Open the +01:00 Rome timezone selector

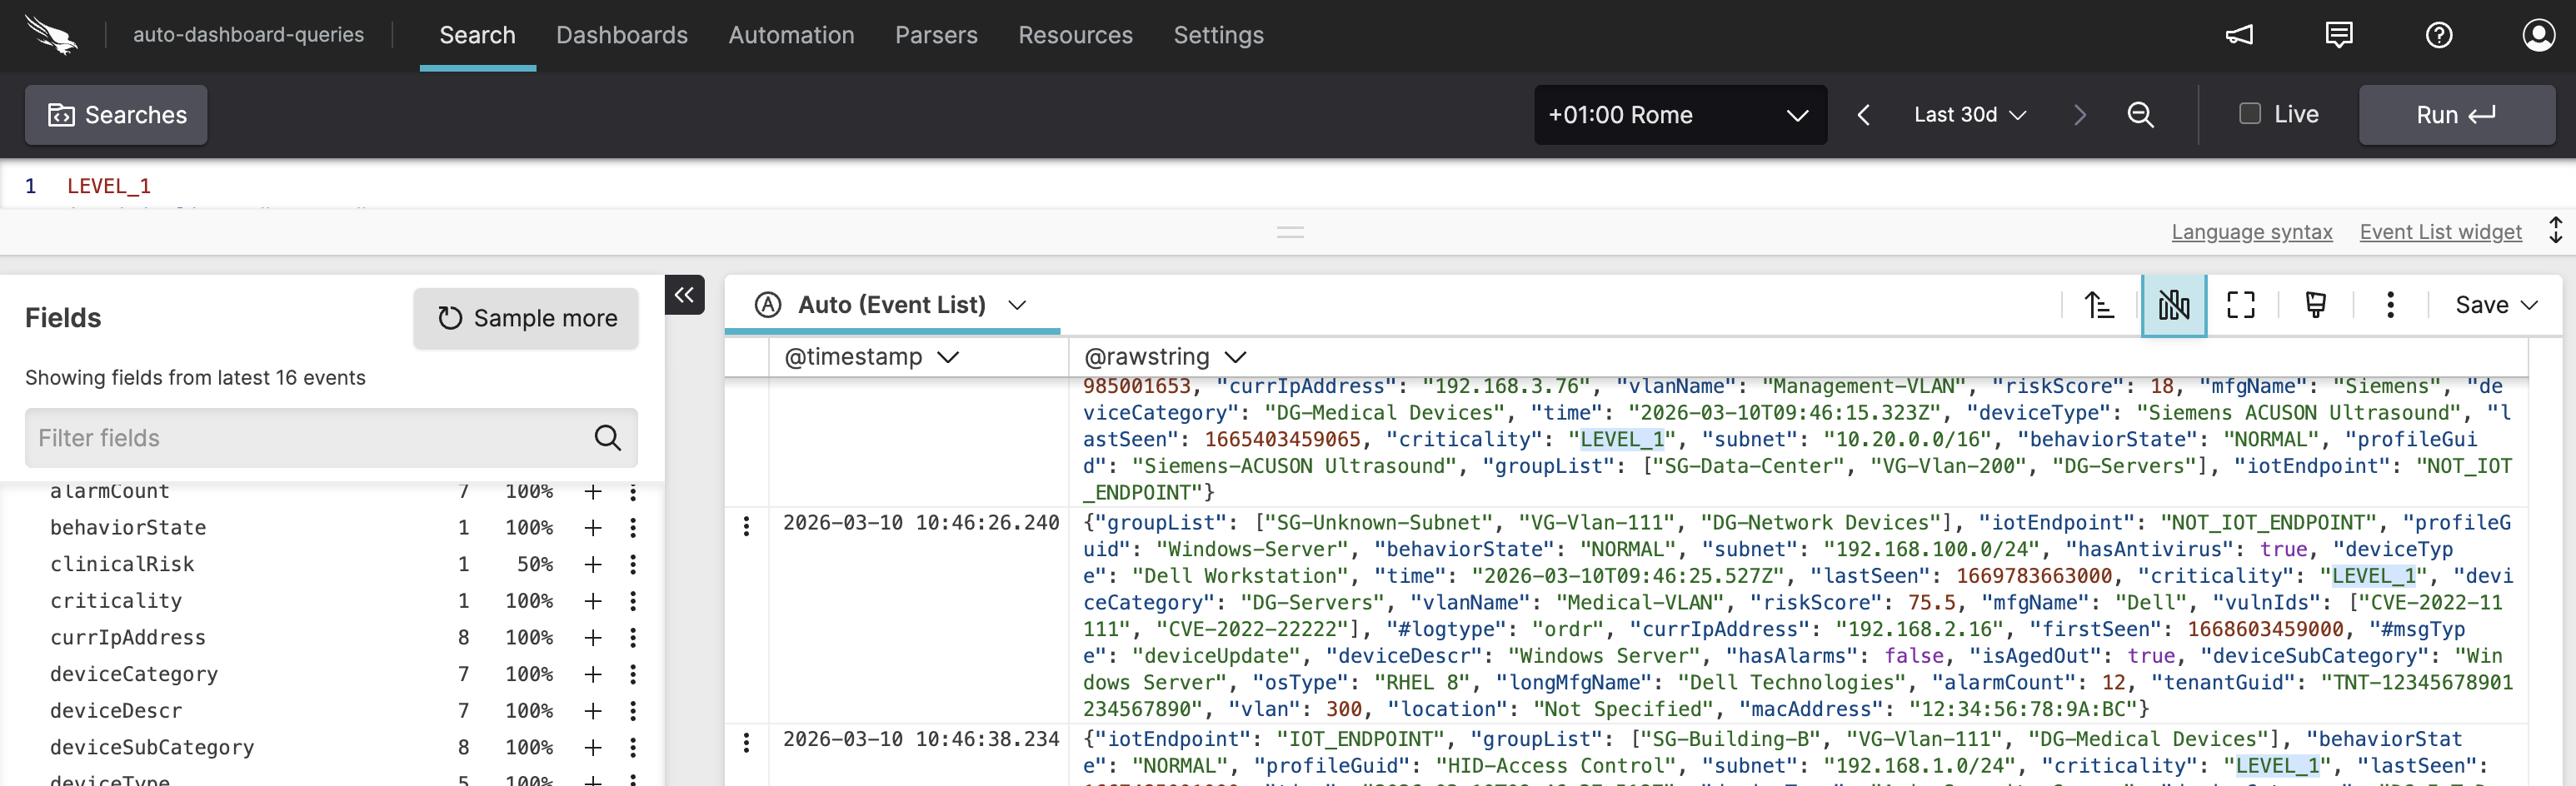[x=1679, y=114]
